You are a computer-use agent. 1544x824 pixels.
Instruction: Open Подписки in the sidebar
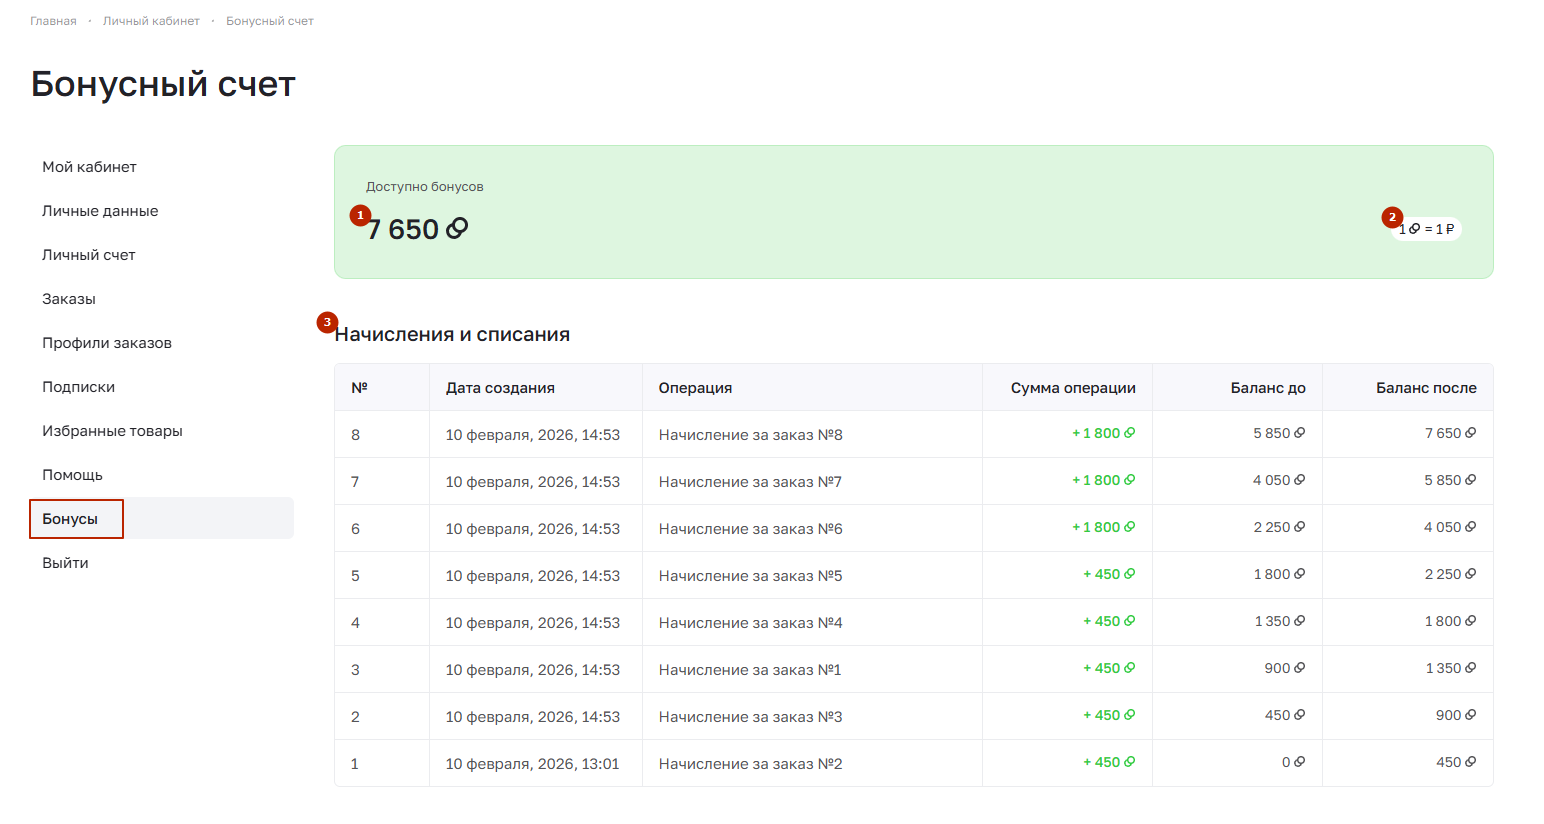(78, 387)
